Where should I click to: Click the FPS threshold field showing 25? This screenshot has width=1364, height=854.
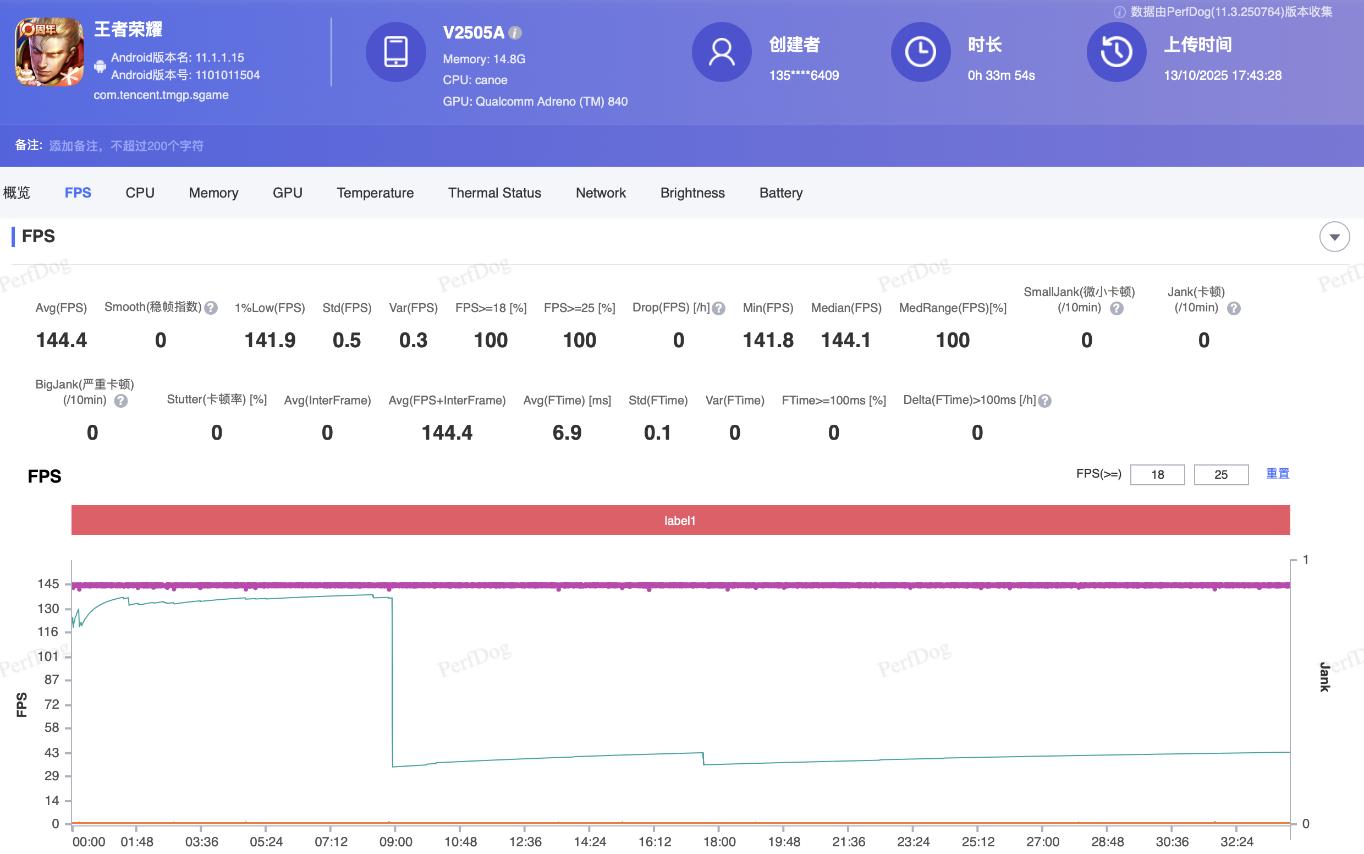tap(1221, 475)
